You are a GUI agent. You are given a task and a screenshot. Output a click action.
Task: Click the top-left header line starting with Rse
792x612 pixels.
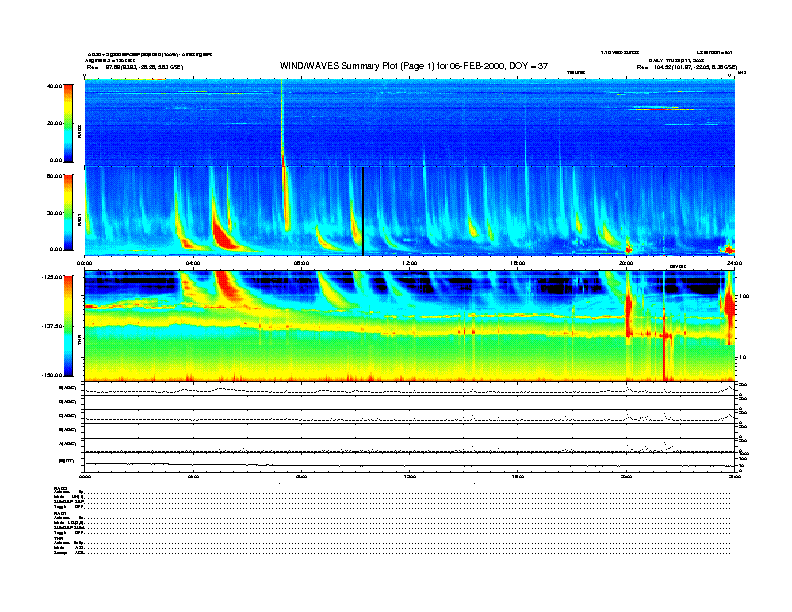[x=134, y=67]
